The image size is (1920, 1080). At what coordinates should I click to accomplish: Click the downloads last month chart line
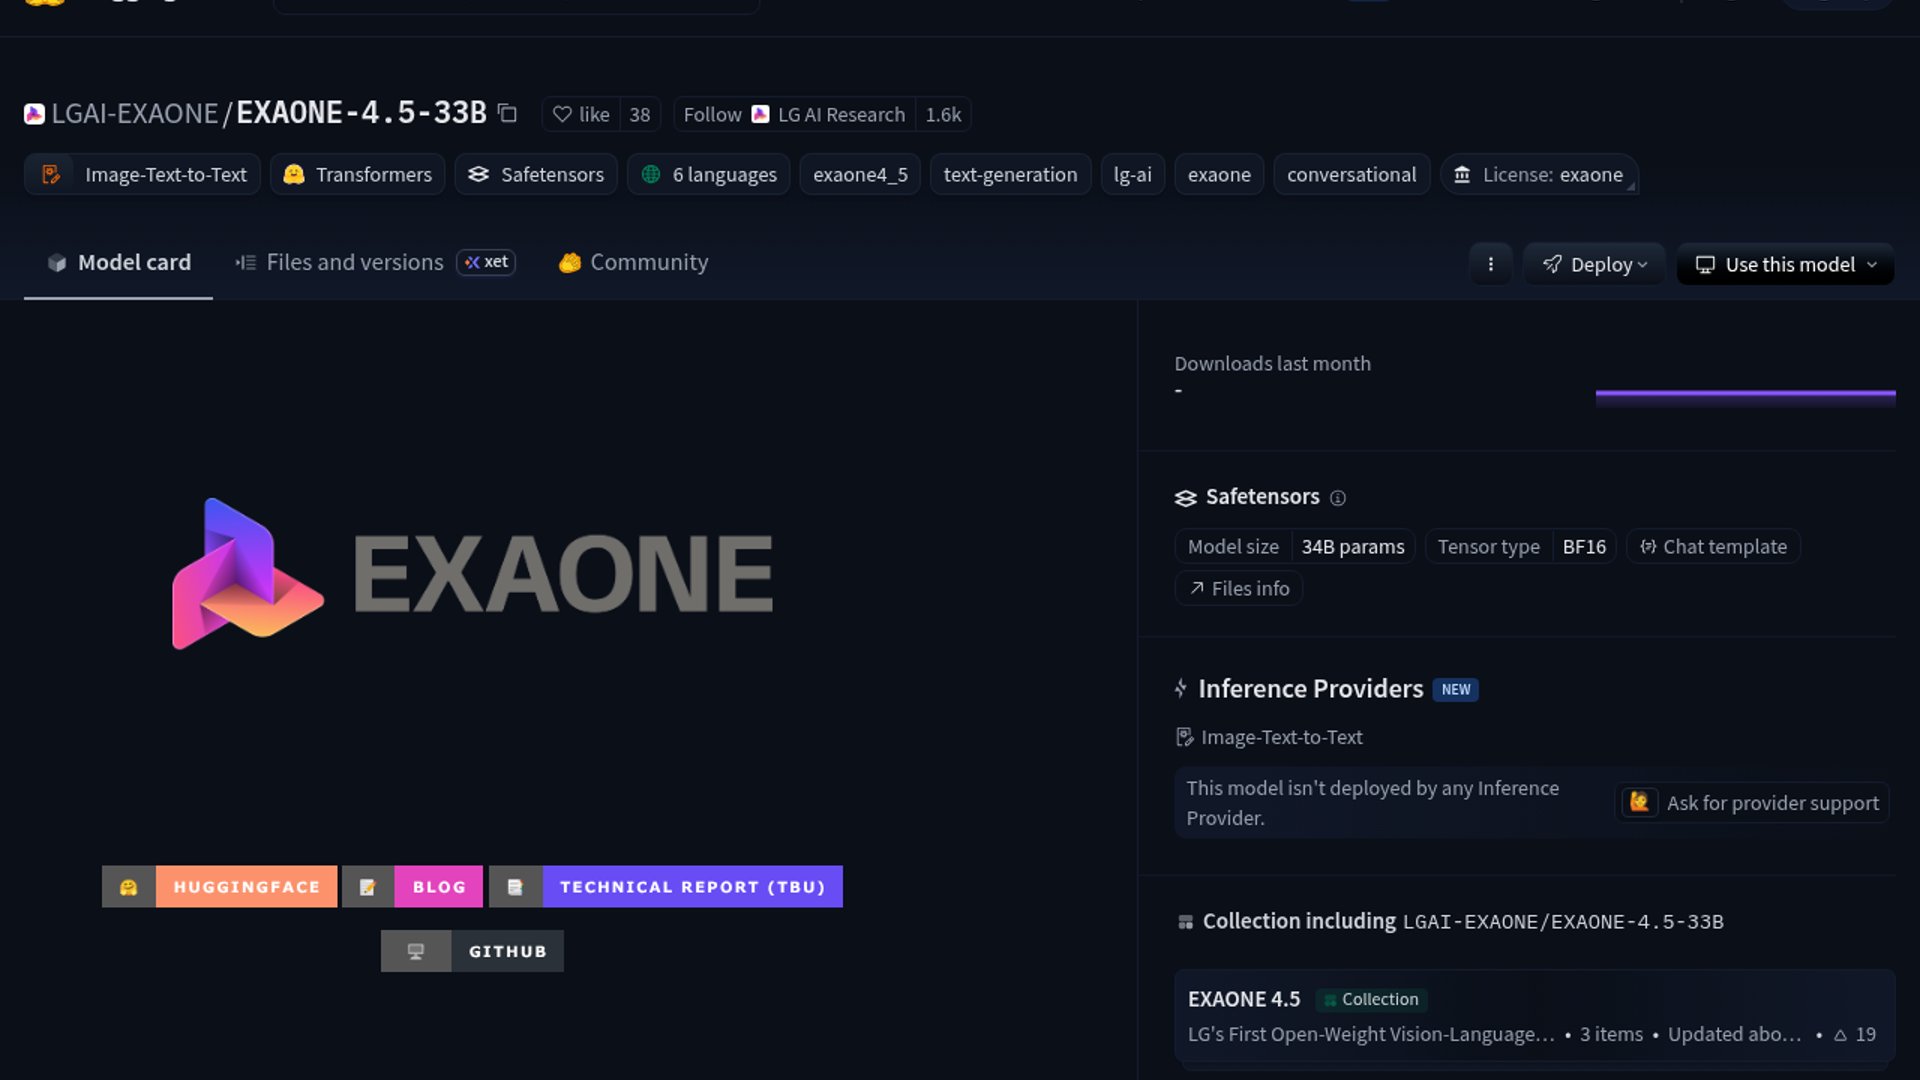1745,395
